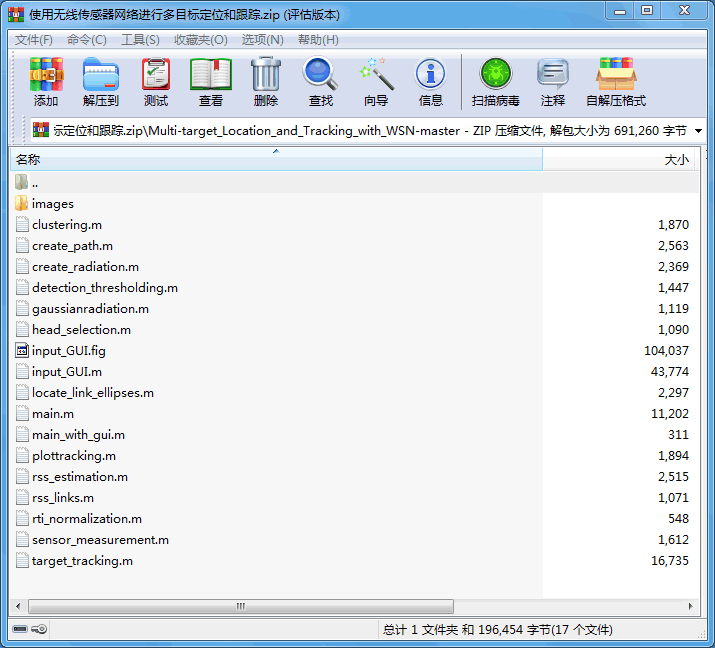Minimize the WinRAR window
The image size is (715, 648).
(x=620, y=11)
